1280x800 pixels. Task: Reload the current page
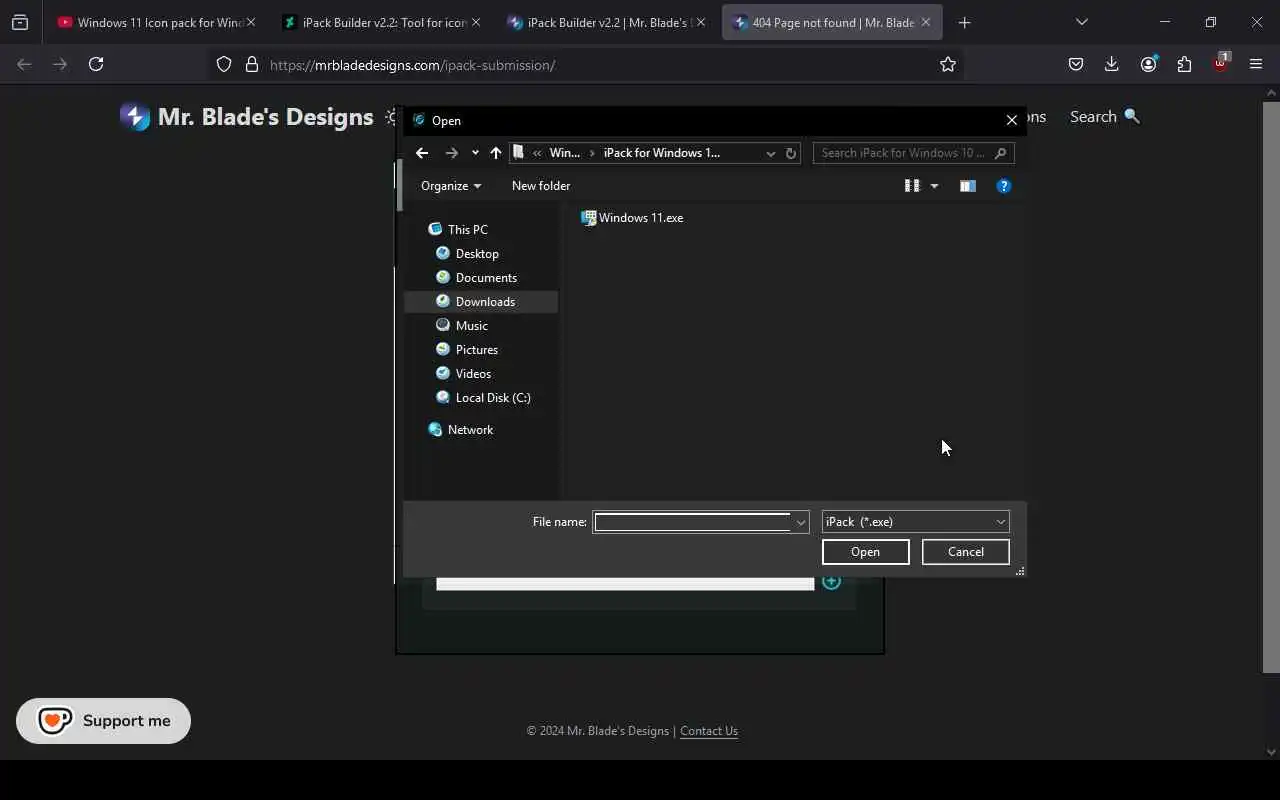pyautogui.click(x=96, y=64)
